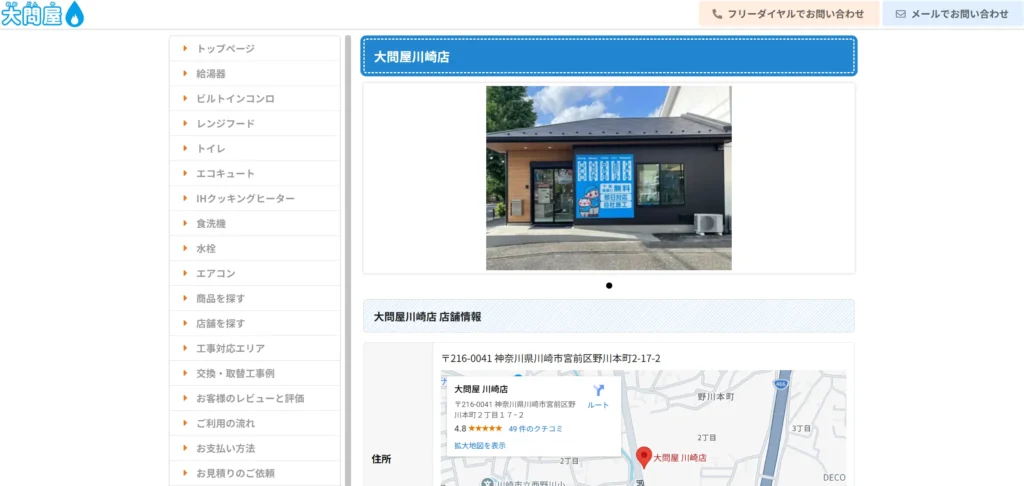Viewport: 1024px width, 486px height.
Task: Select IHクッキングヒーター from the sidebar
Action: [x=245, y=198]
